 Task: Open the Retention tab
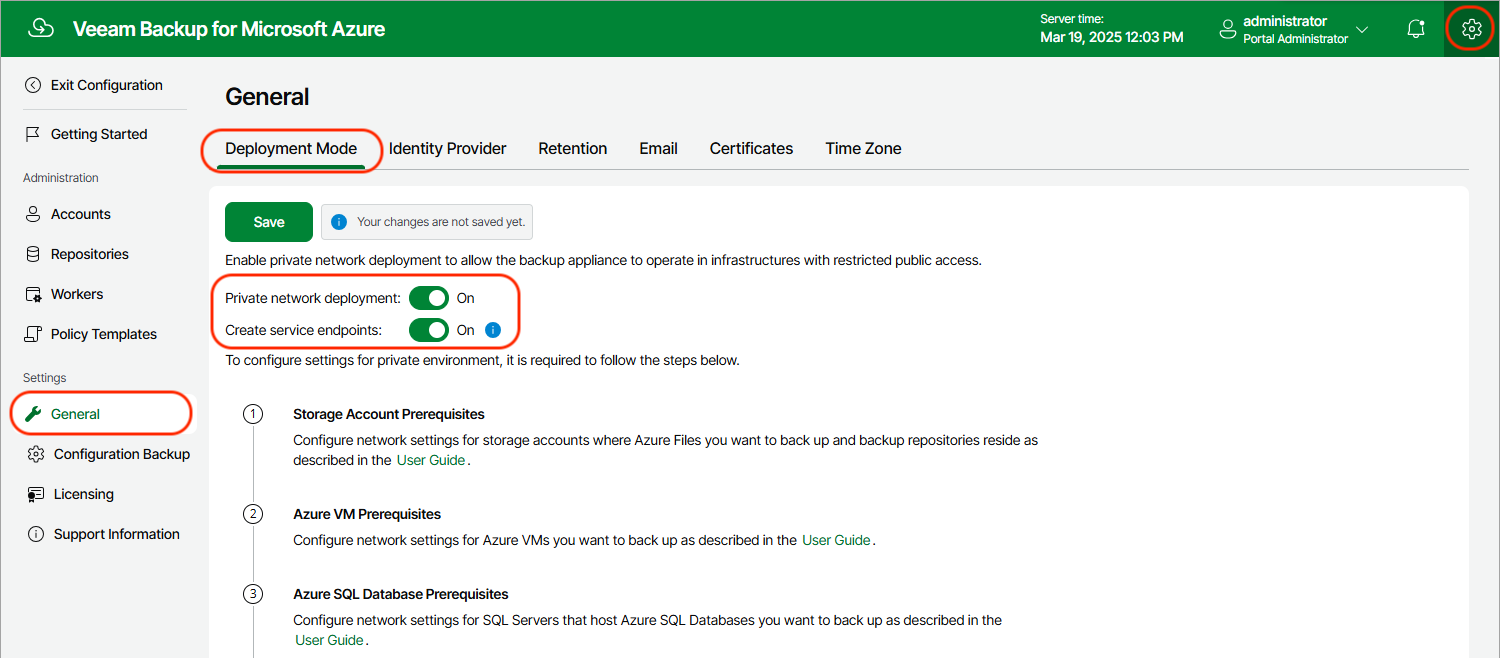pyautogui.click(x=573, y=149)
